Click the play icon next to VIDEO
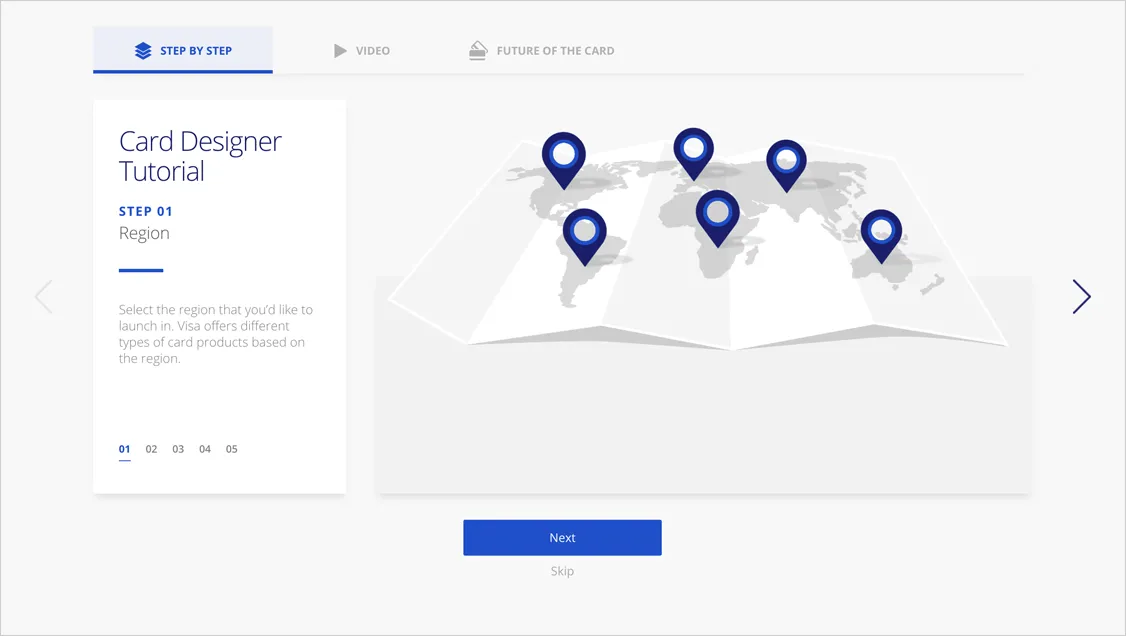 (x=337, y=49)
